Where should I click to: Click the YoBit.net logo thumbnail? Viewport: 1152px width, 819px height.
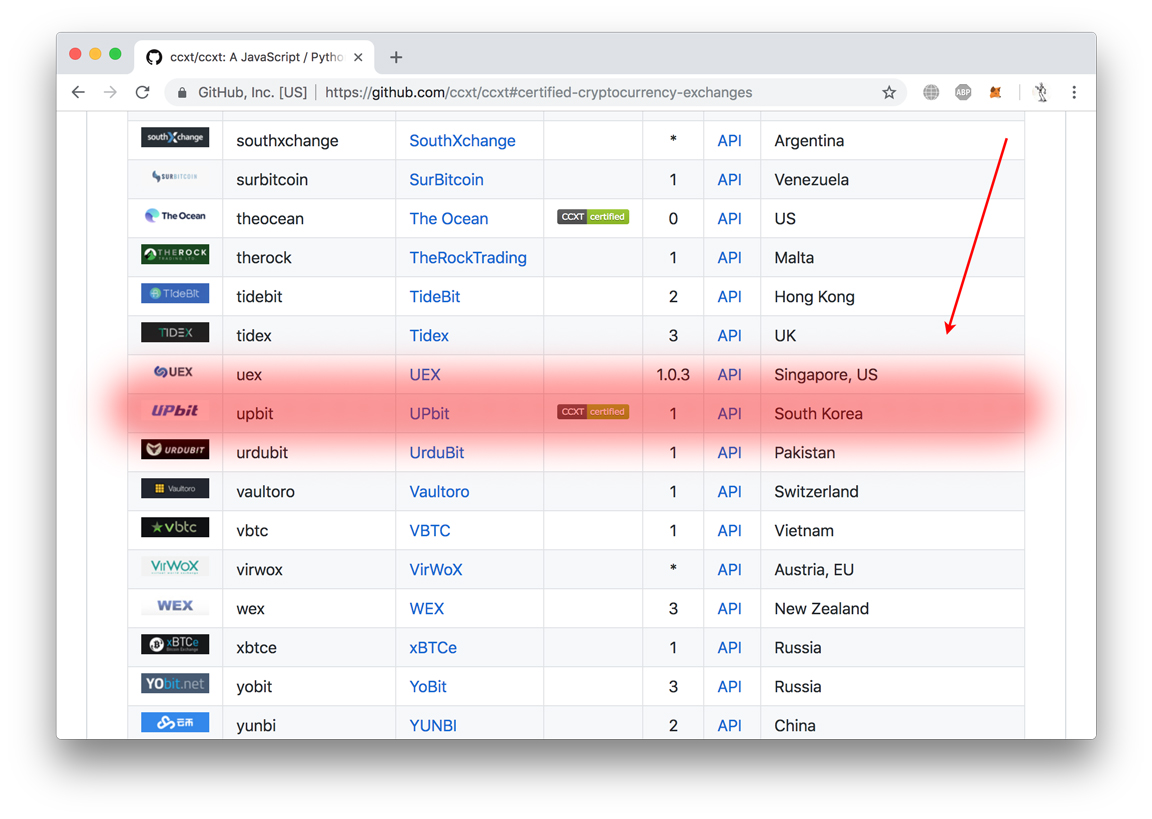[x=174, y=683]
